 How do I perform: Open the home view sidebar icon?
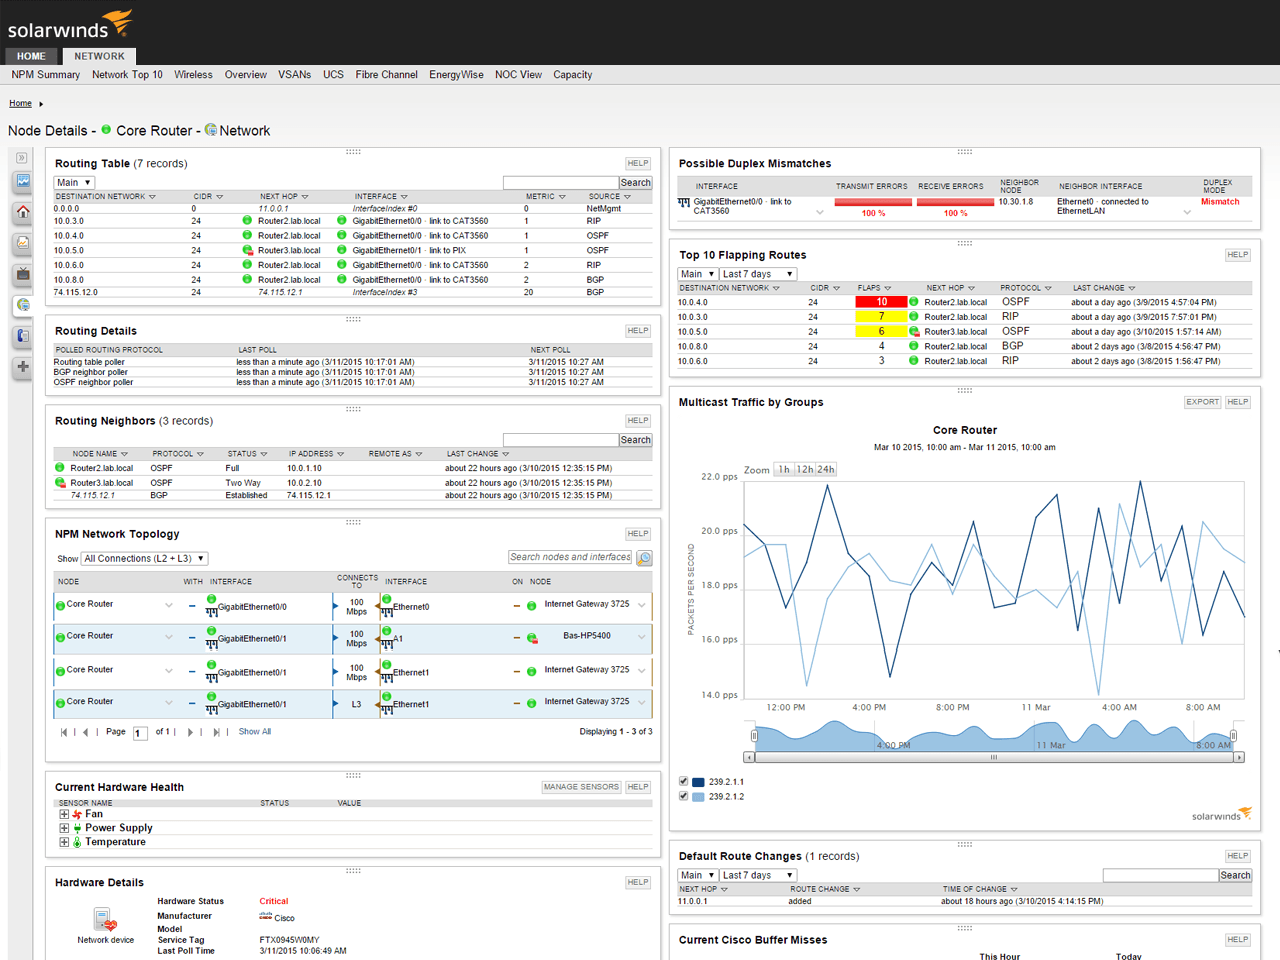[22, 212]
